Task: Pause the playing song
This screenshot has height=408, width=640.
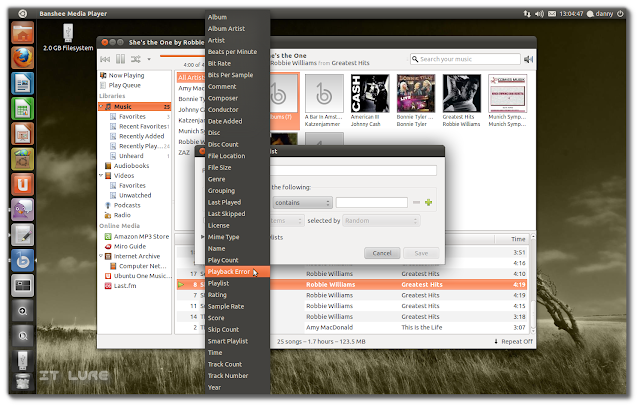Action: pyautogui.click(x=120, y=60)
